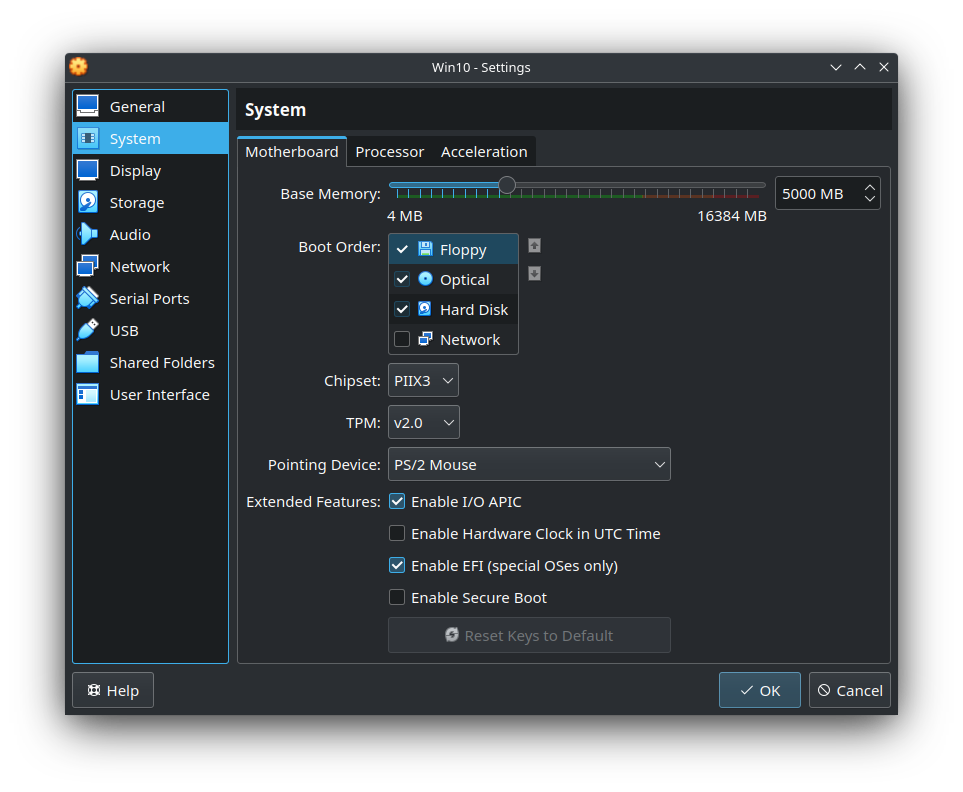Check Enable Secure Boot

[x=397, y=597]
